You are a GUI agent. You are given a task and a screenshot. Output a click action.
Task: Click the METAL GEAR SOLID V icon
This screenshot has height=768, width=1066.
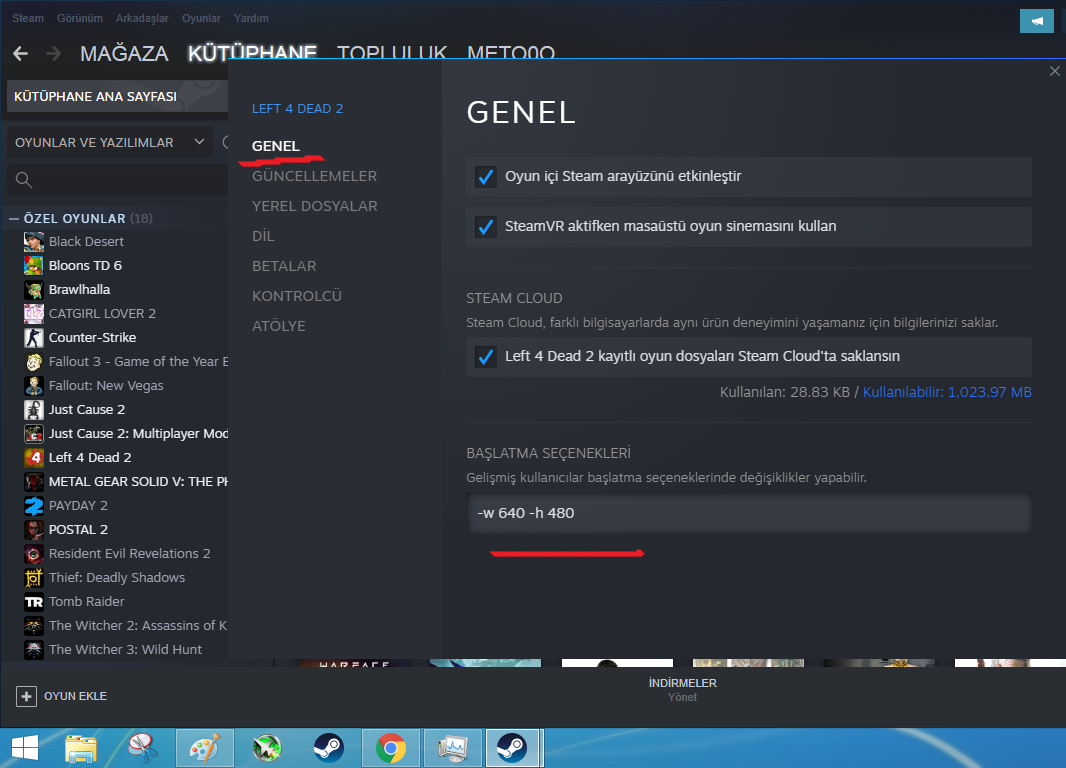(x=33, y=481)
